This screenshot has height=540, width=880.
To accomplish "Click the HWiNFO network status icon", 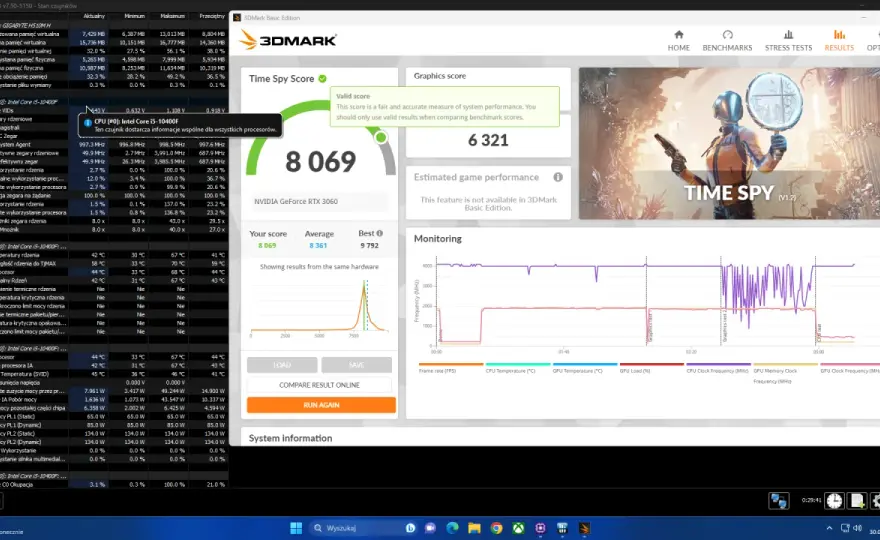I will pyautogui.click(x=778, y=501).
